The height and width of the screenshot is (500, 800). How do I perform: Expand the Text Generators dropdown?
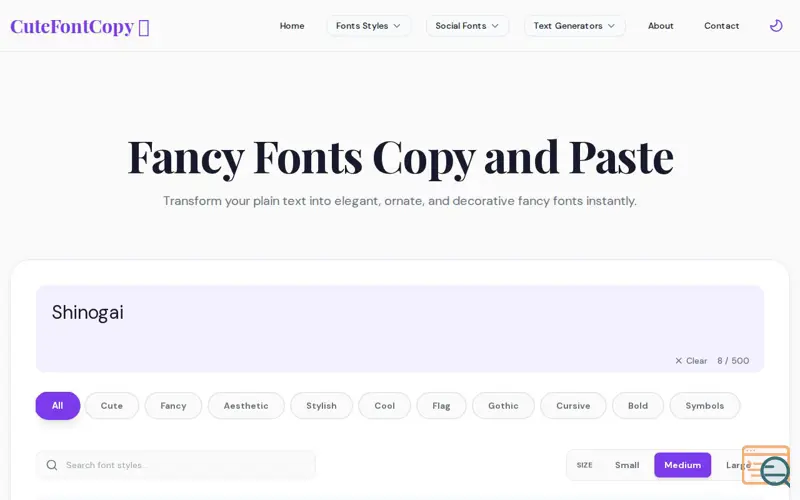click(574, 26)
